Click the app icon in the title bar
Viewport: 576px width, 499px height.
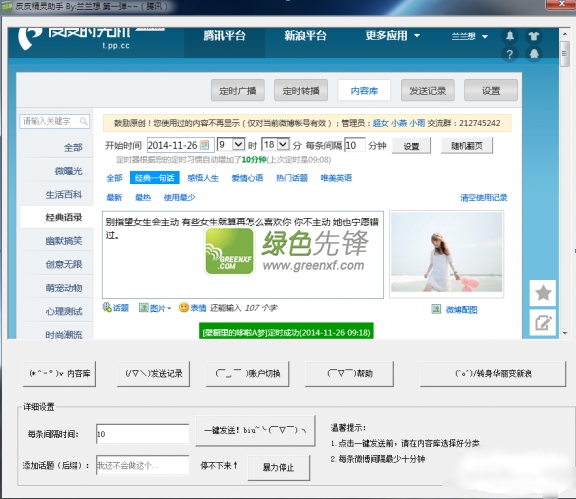[x=7, y=7]
